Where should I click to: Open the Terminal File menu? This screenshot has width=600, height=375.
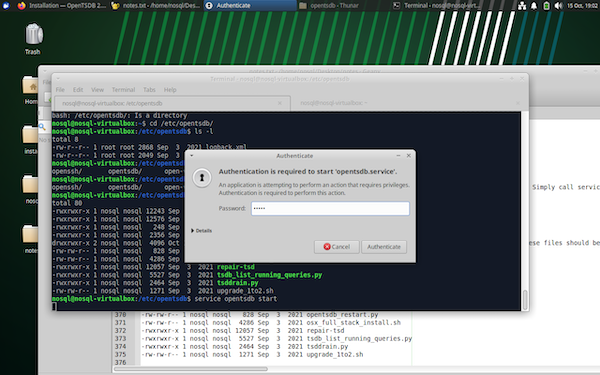[60, 90]
